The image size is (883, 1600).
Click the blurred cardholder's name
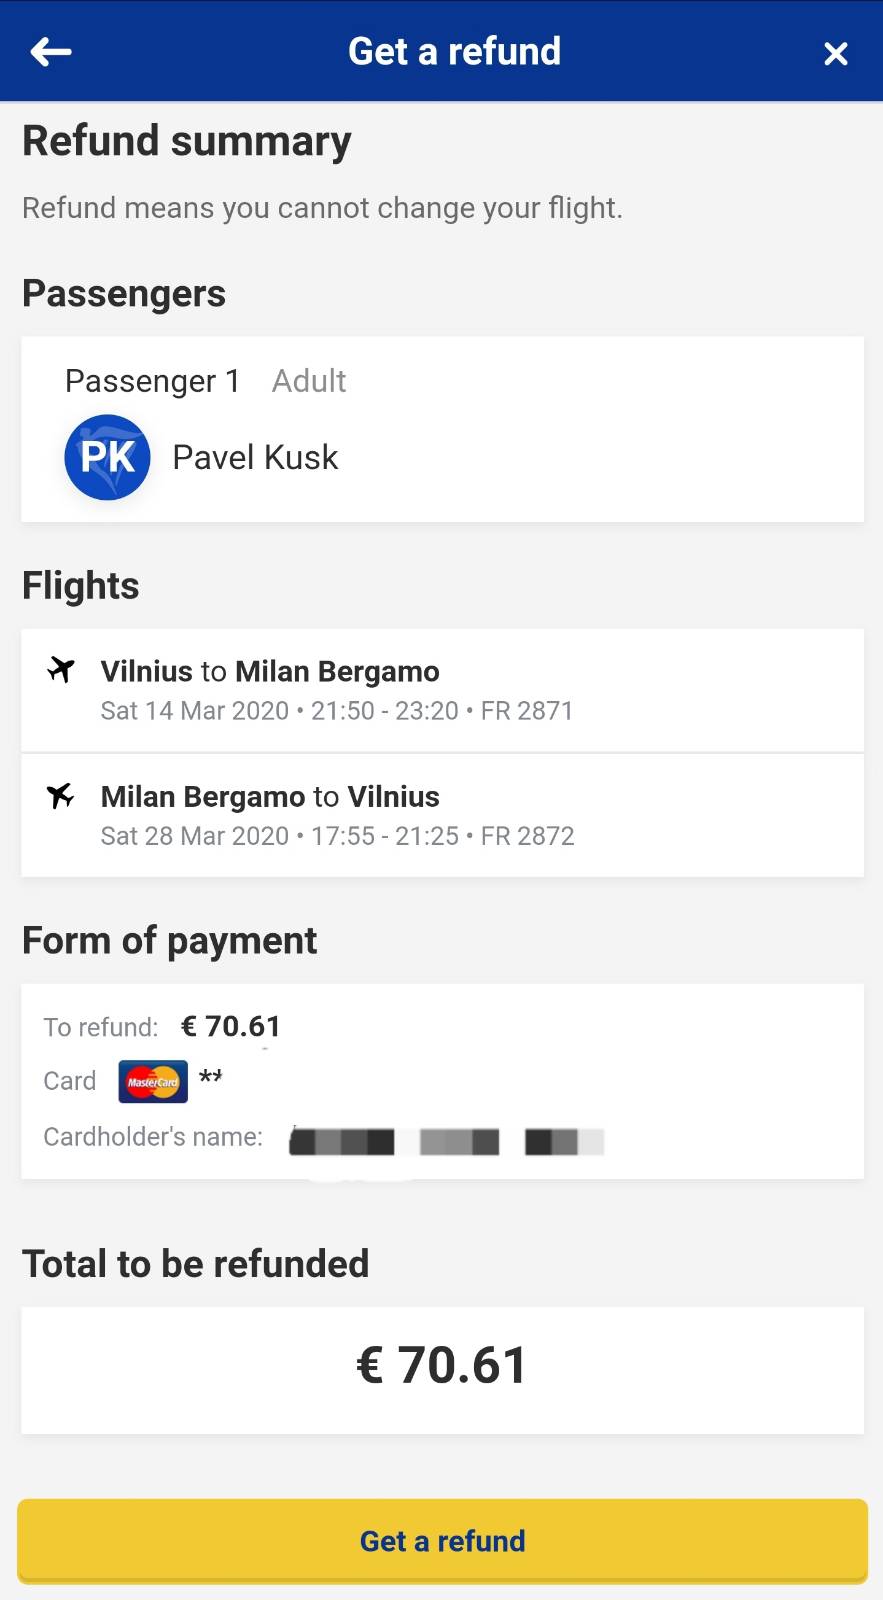pyautogui.click(x=446, y=1141)
